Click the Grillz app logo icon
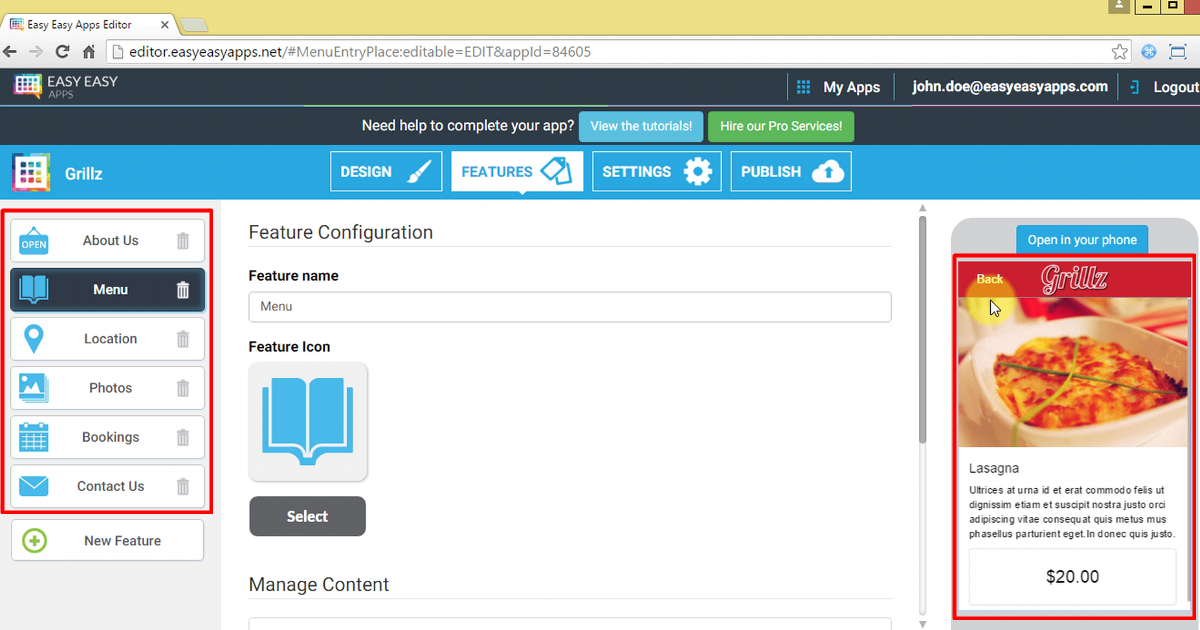1200x630 pixels. click(31, 171)
